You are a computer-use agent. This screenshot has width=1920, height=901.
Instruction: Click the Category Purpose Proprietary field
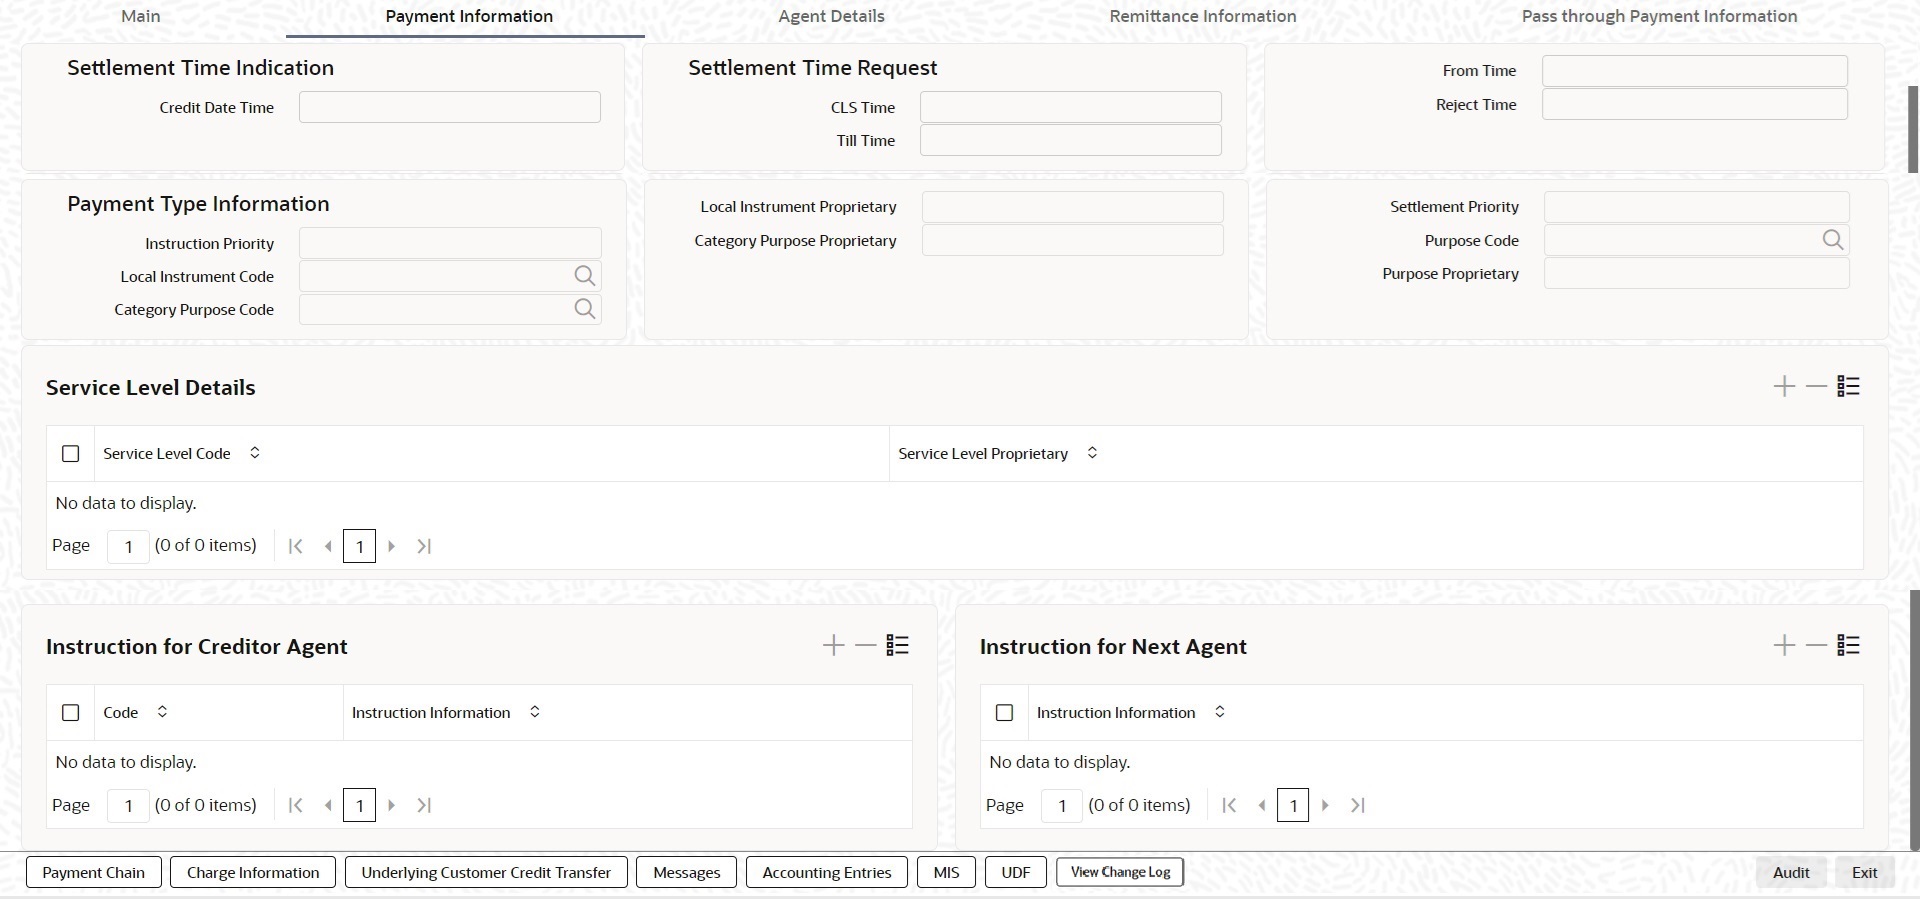[1073, 240]
